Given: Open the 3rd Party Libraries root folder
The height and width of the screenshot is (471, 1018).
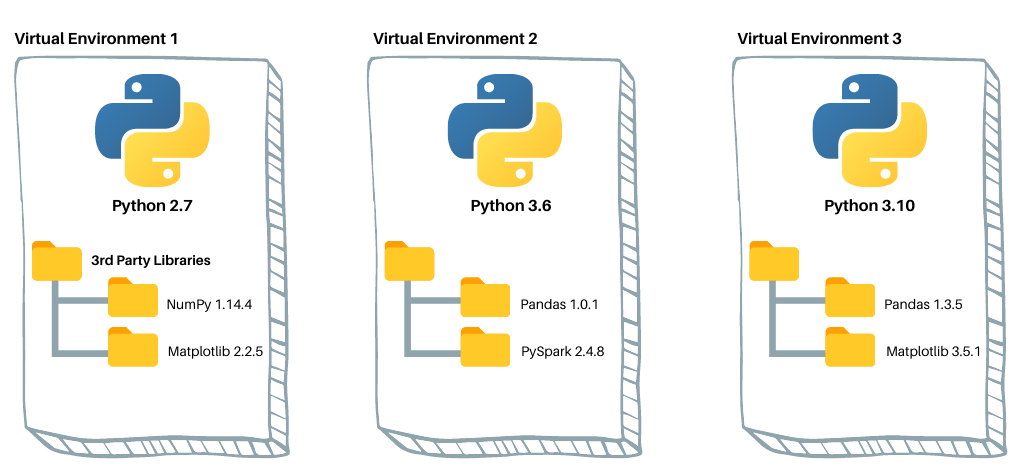Looking at the screenshot, I should 57,260.
